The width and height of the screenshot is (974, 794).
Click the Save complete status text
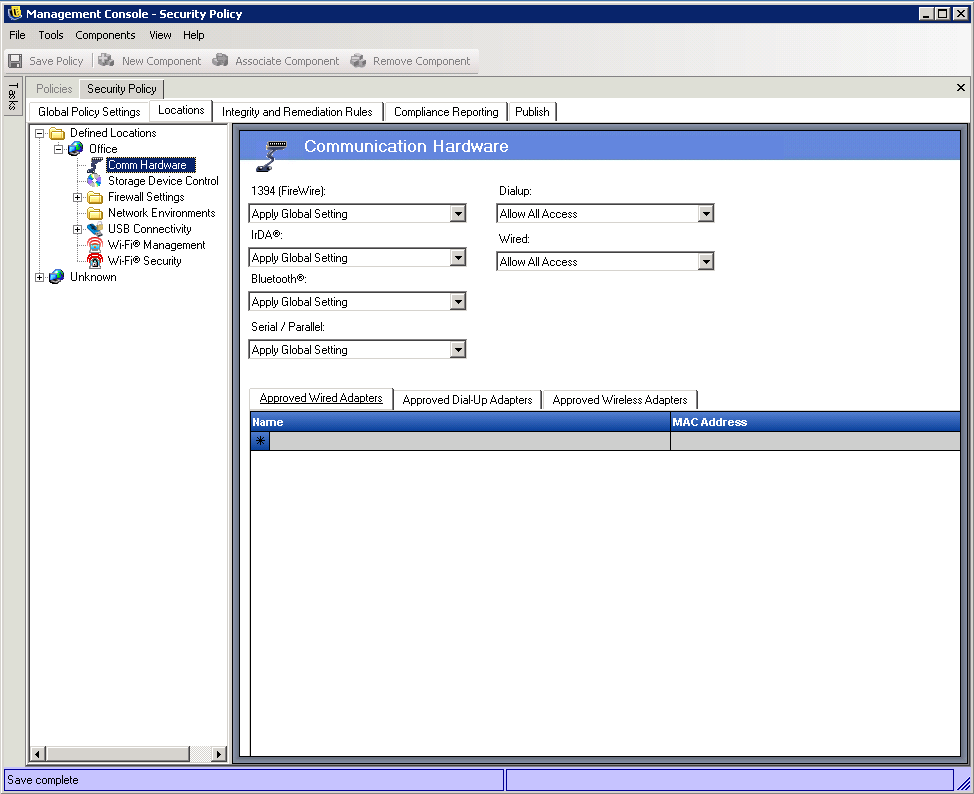click(43, 780)
